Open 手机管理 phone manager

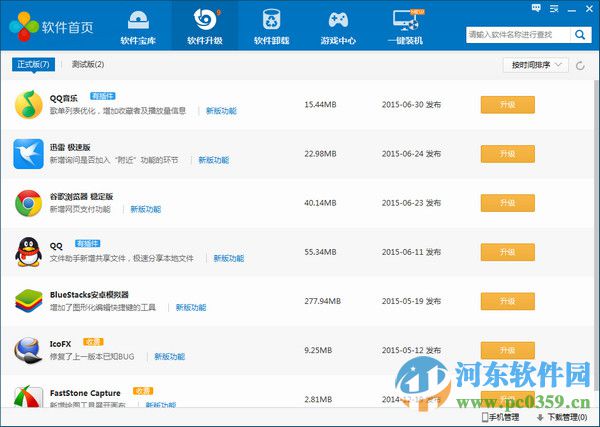501,417
